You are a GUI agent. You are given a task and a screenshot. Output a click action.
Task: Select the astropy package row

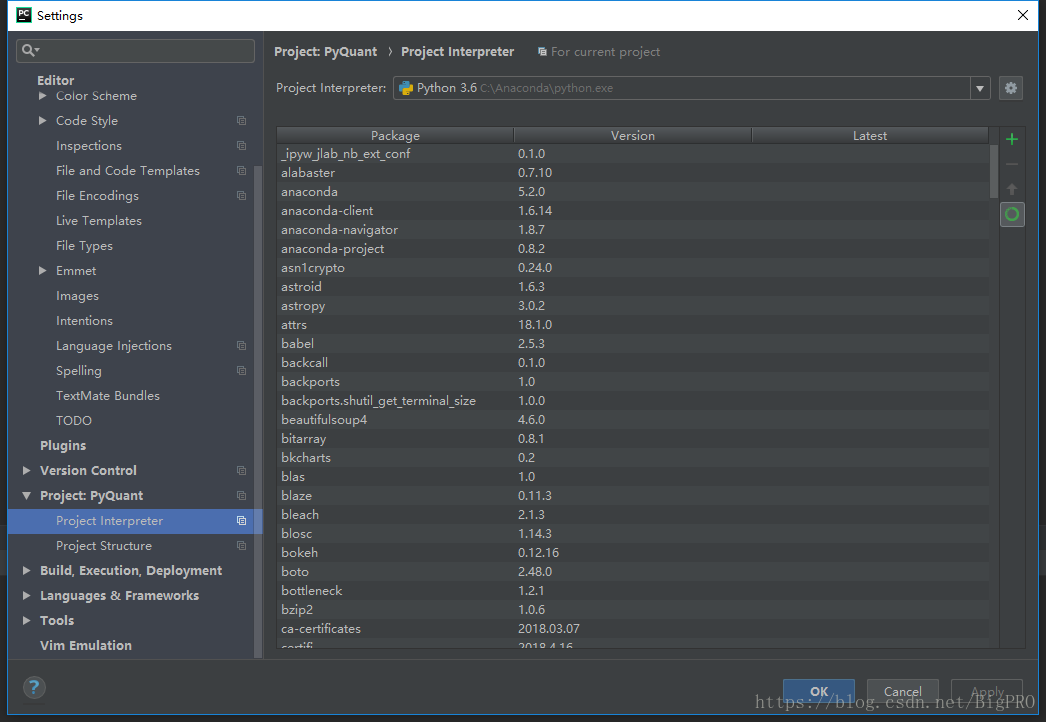tap(632, 306)
